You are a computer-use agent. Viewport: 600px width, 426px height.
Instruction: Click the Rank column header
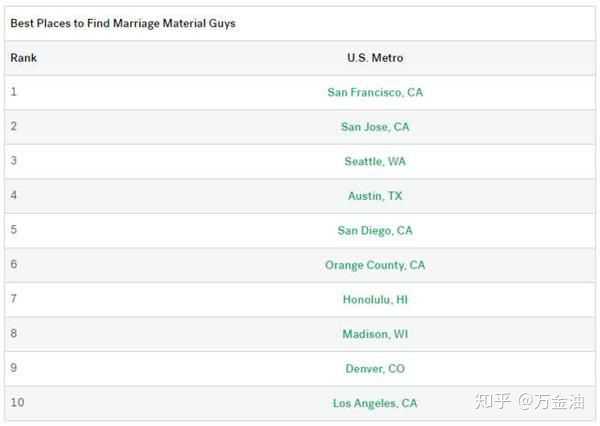coord(23,58)
